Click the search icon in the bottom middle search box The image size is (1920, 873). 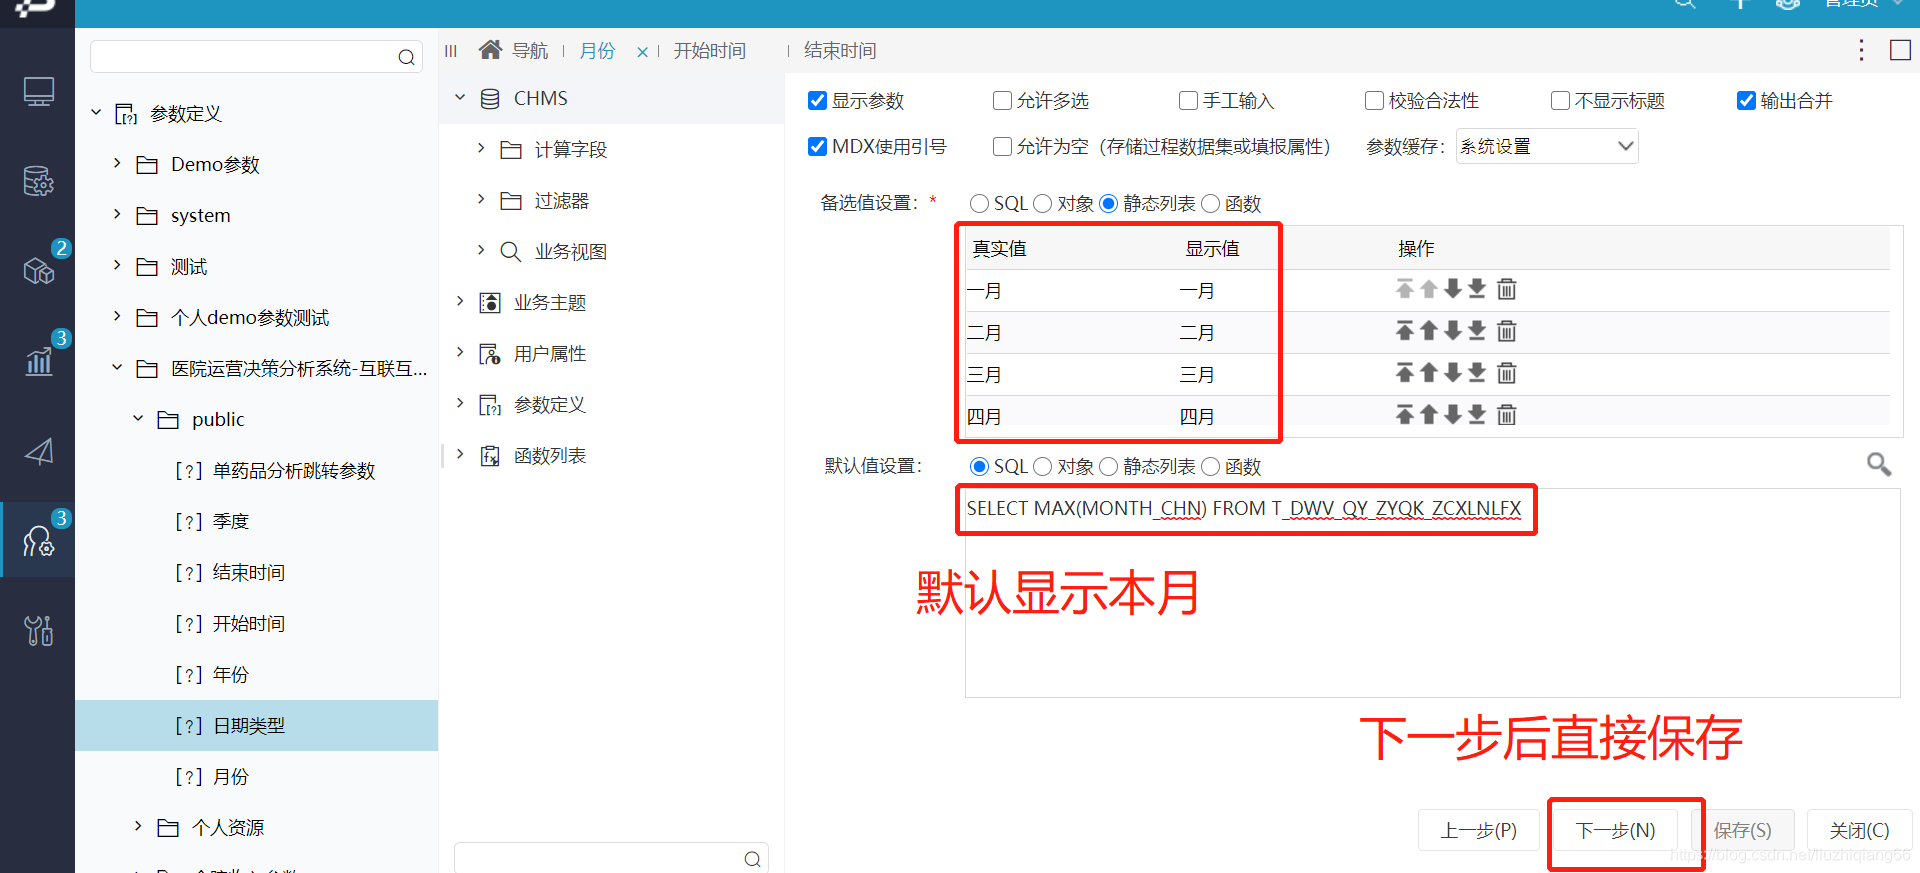coord(752,859)
